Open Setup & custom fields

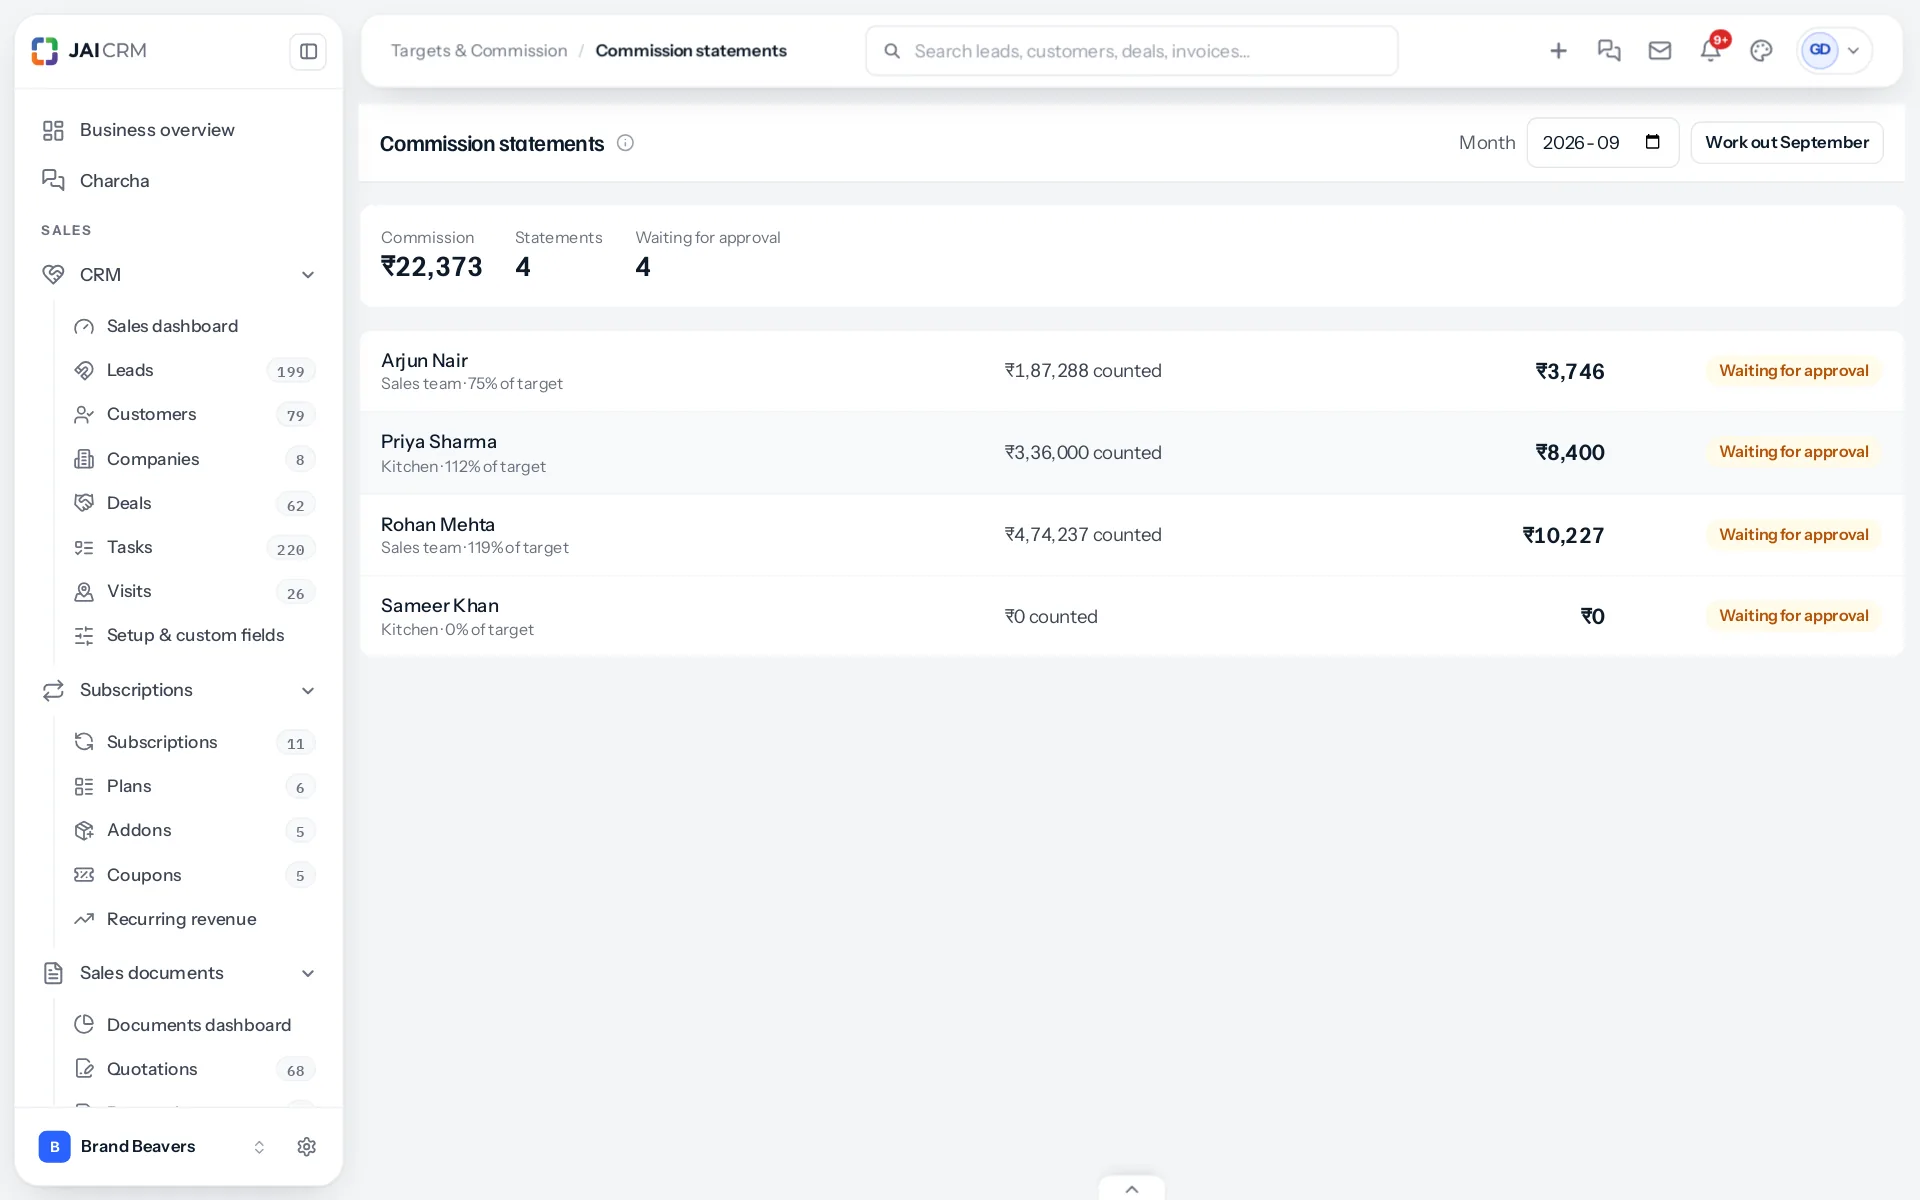pyautogui.click(x=194, y=635)
